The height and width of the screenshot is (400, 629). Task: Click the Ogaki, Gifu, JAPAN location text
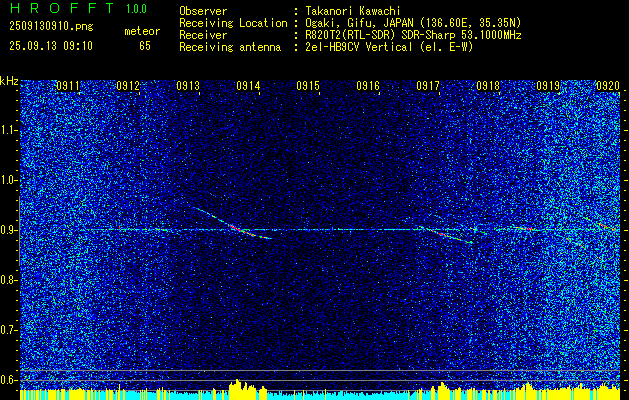coord(413,23)
